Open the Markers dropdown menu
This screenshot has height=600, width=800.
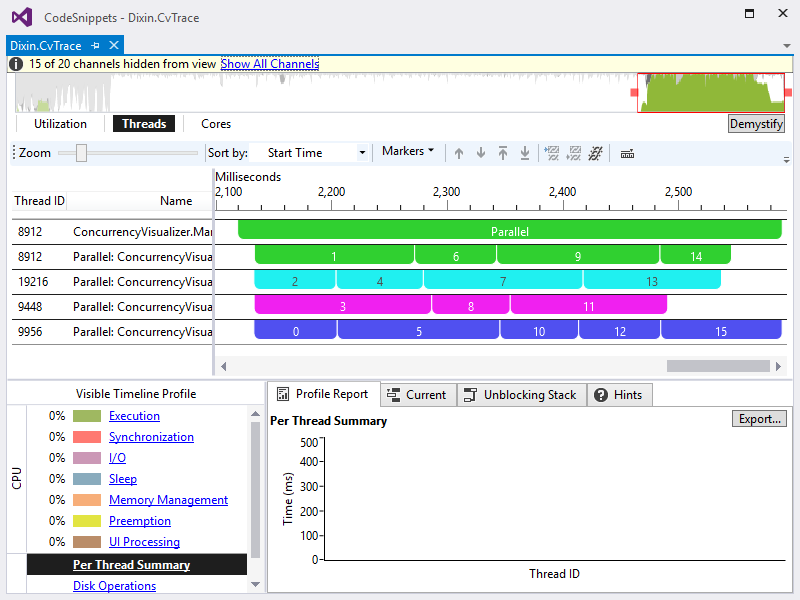click(408, 151)
